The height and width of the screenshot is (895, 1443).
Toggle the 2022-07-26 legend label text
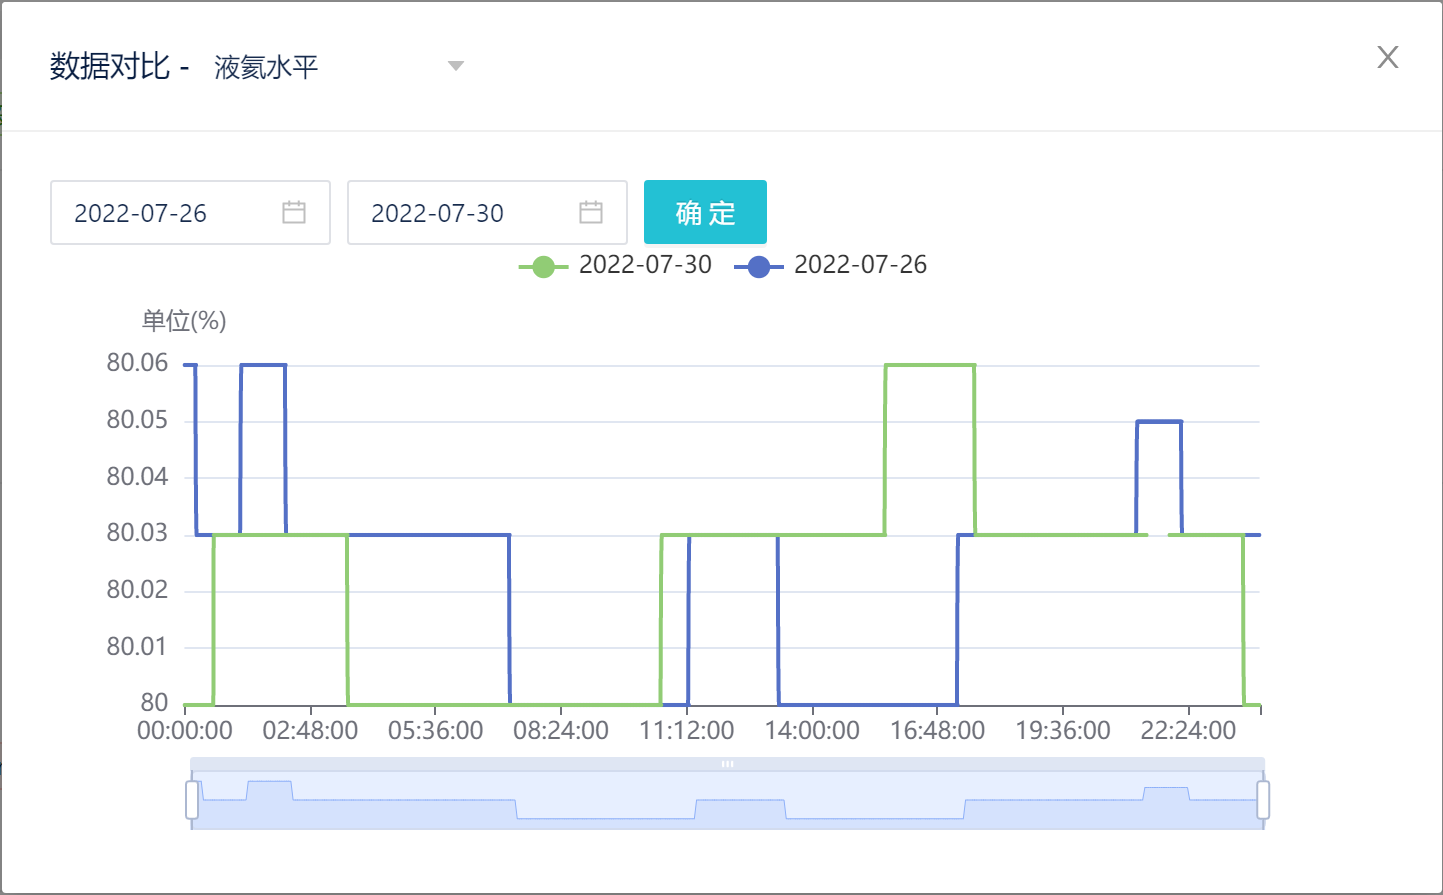pos(860,265)
